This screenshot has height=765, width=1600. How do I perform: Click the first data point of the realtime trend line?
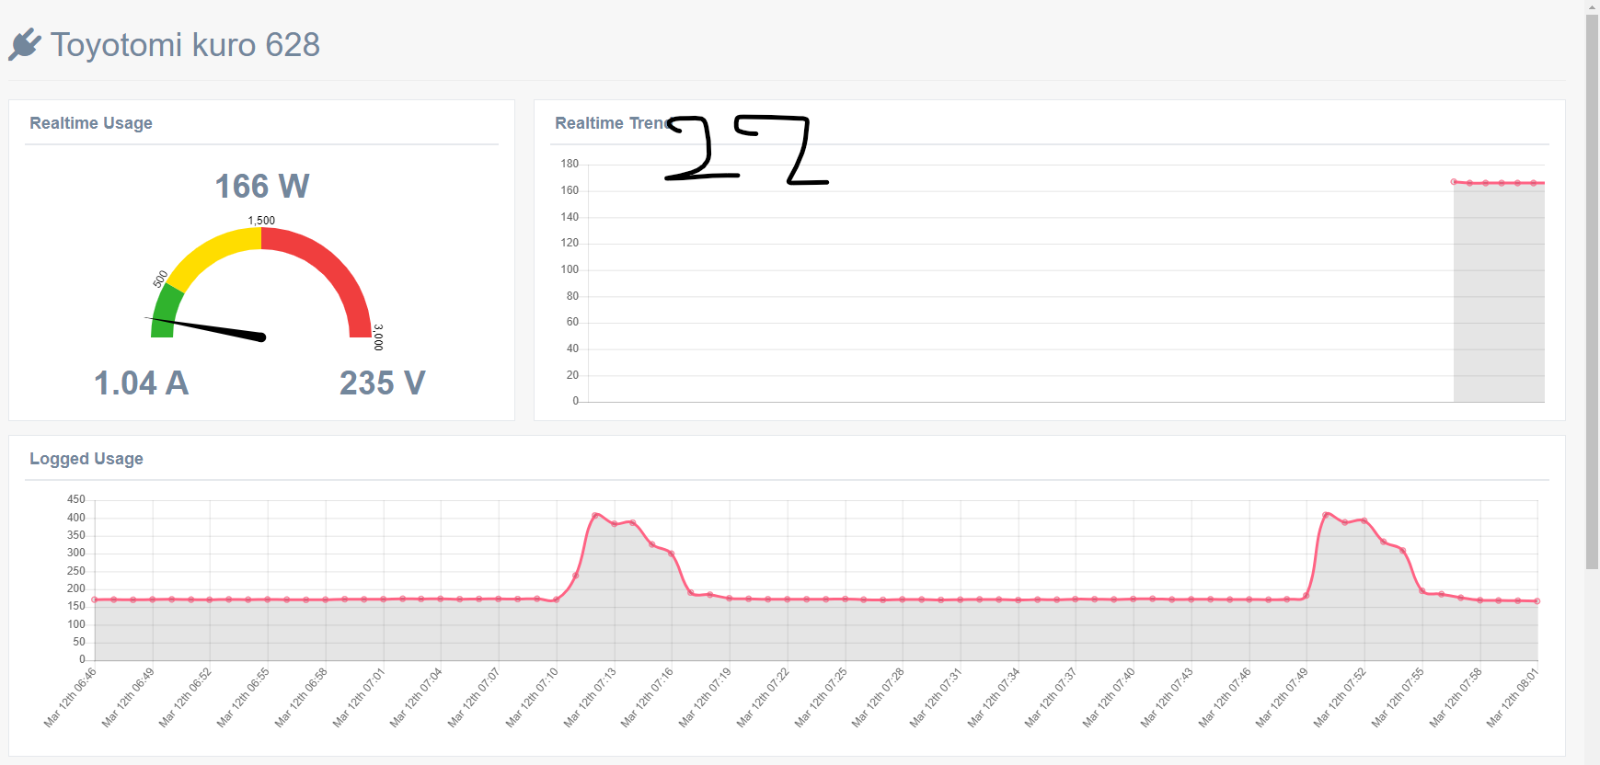pyautogui.click(x=1454, y=182)
